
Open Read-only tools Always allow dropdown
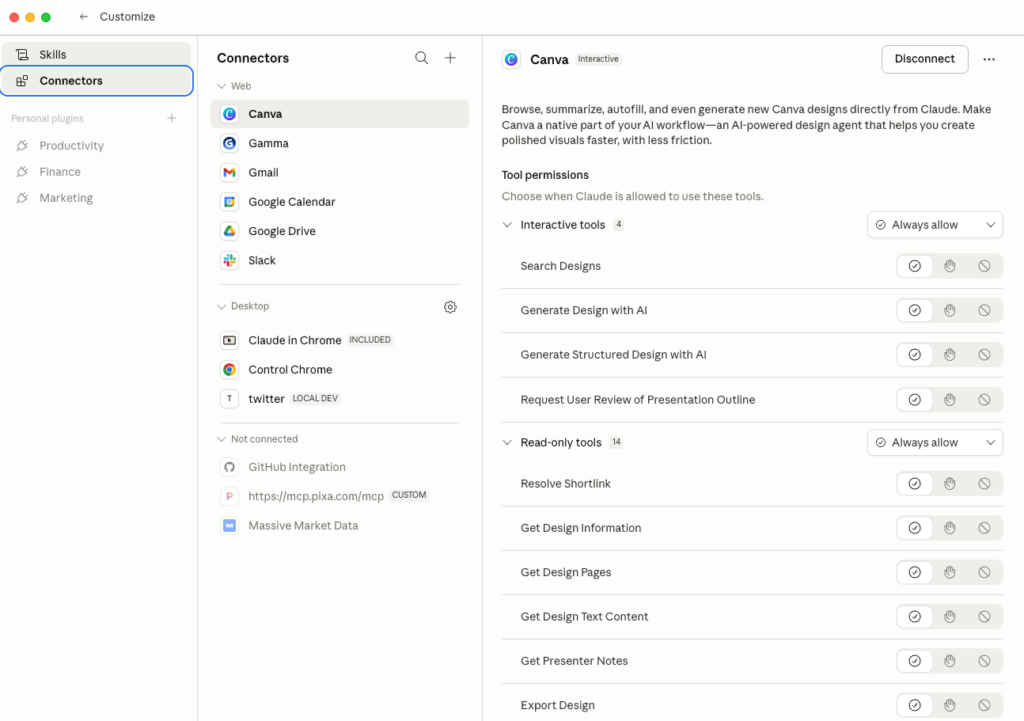(x=934, y=443)
